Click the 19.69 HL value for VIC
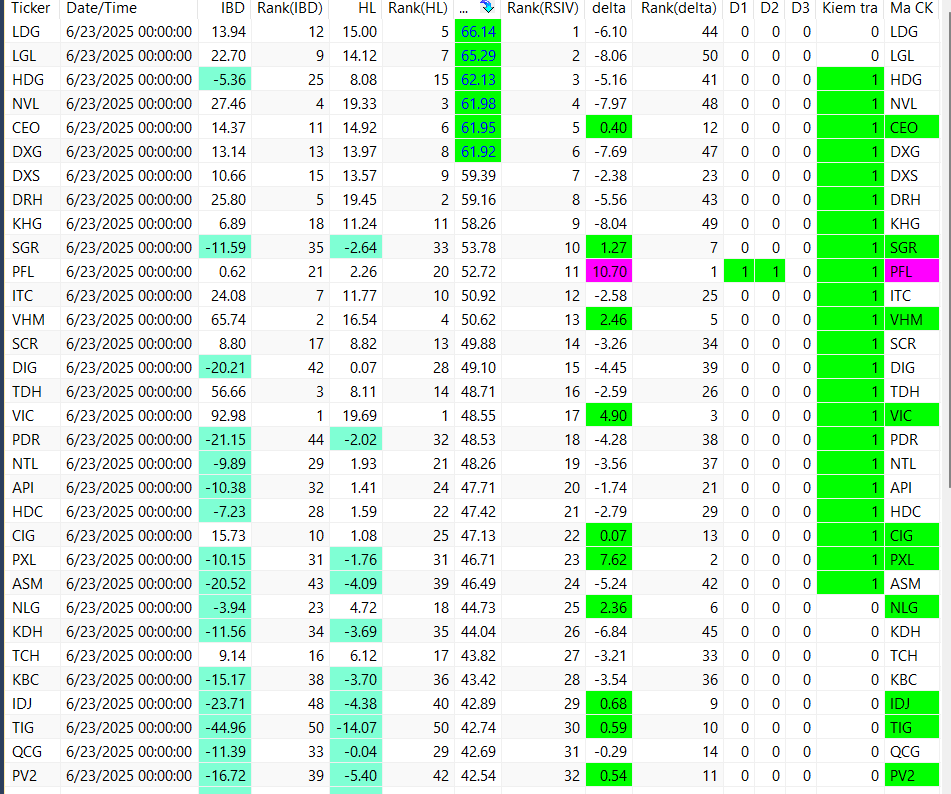 click(x=356, y=416)
